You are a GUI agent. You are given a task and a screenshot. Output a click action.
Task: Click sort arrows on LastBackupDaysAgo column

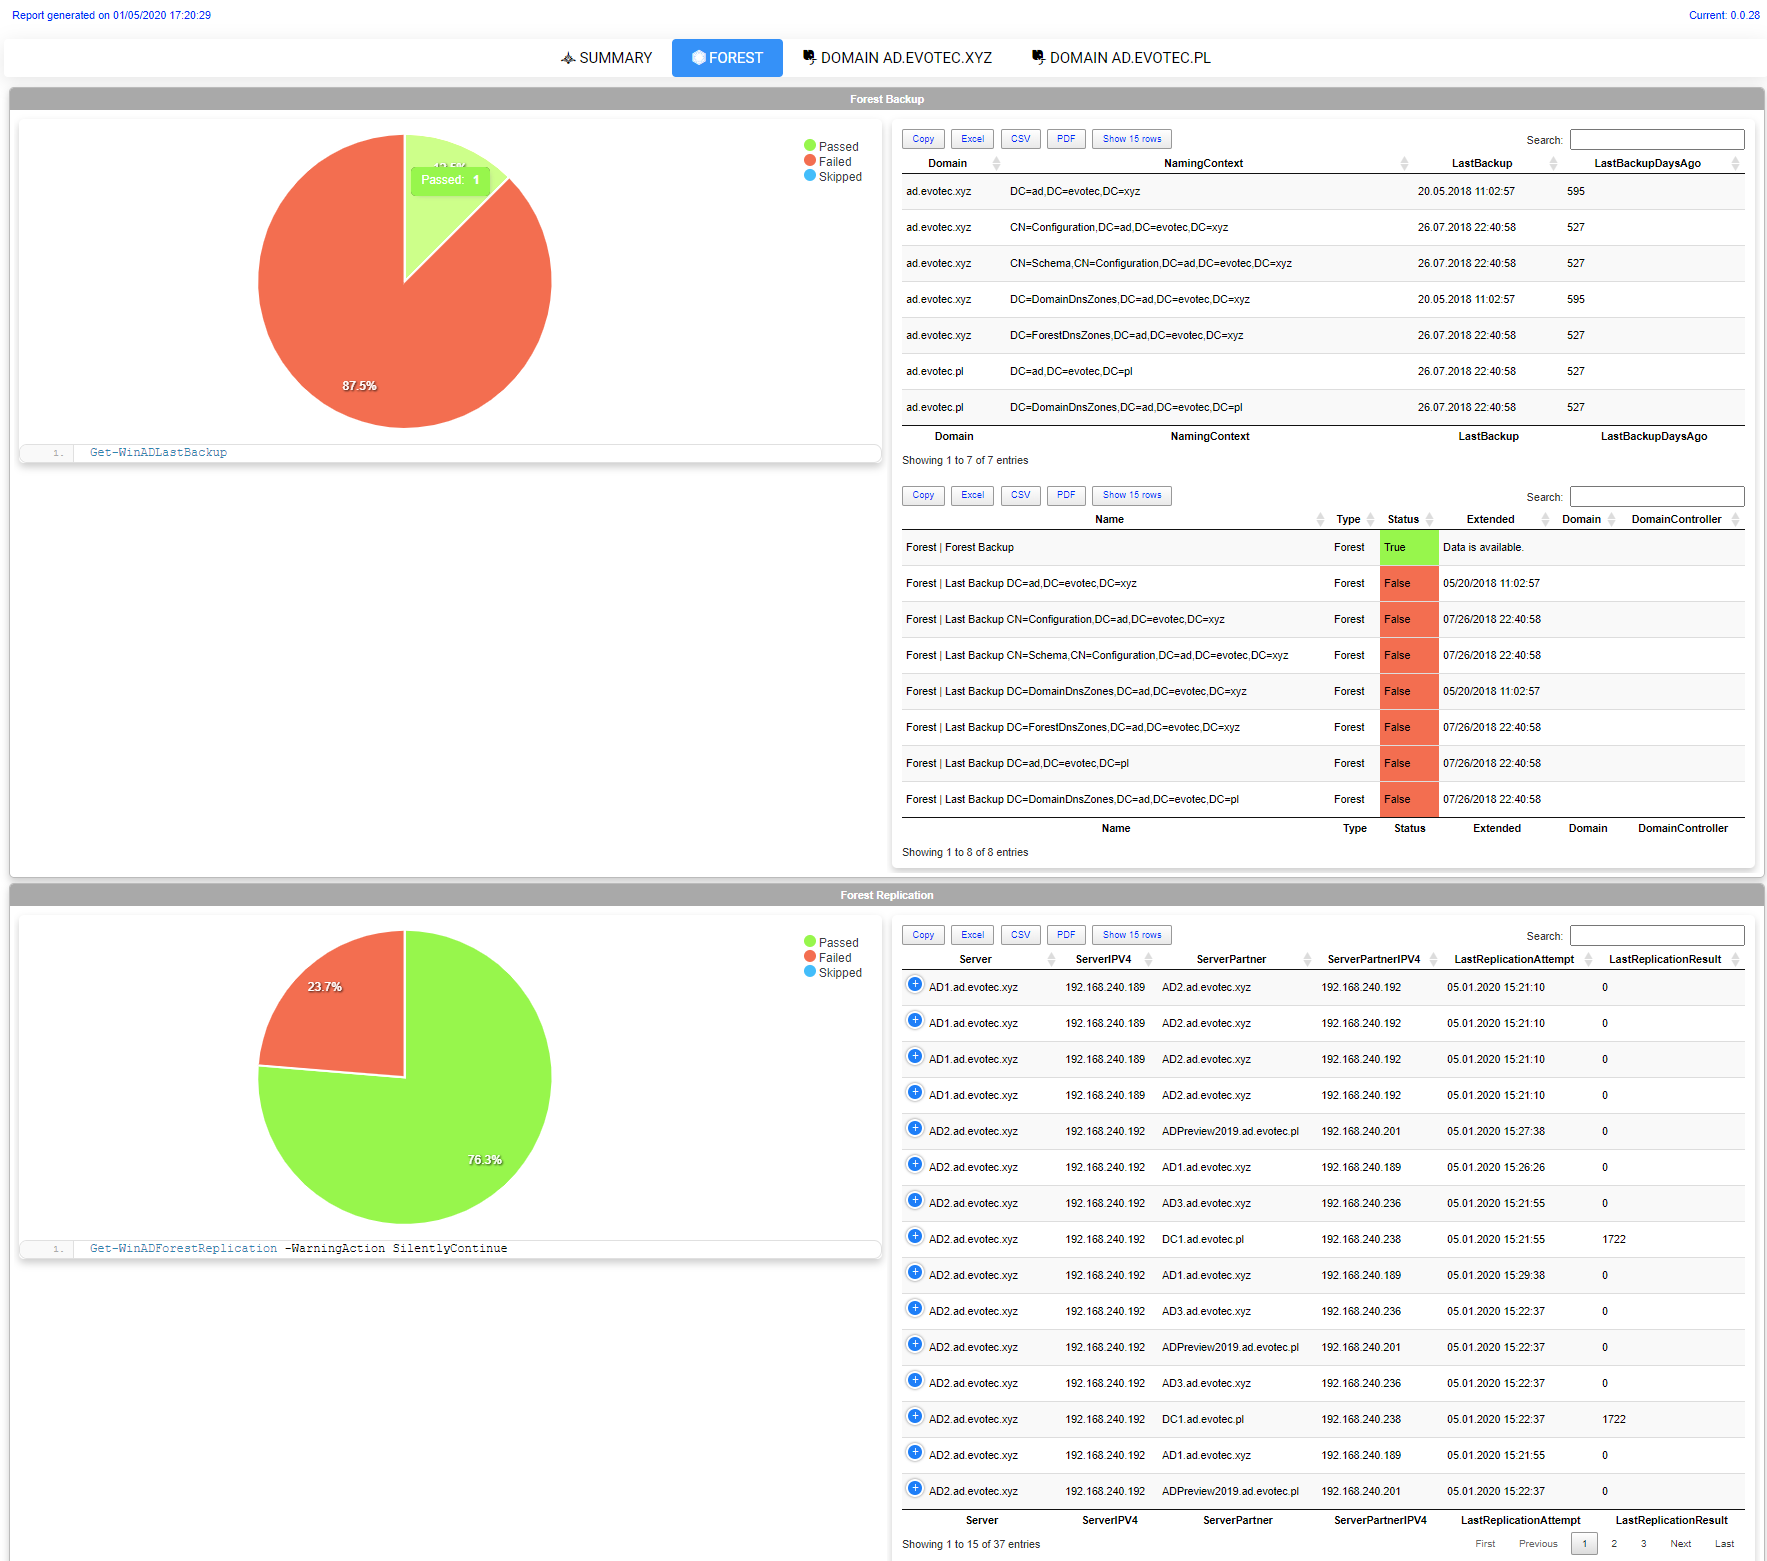click(1735, 163)
